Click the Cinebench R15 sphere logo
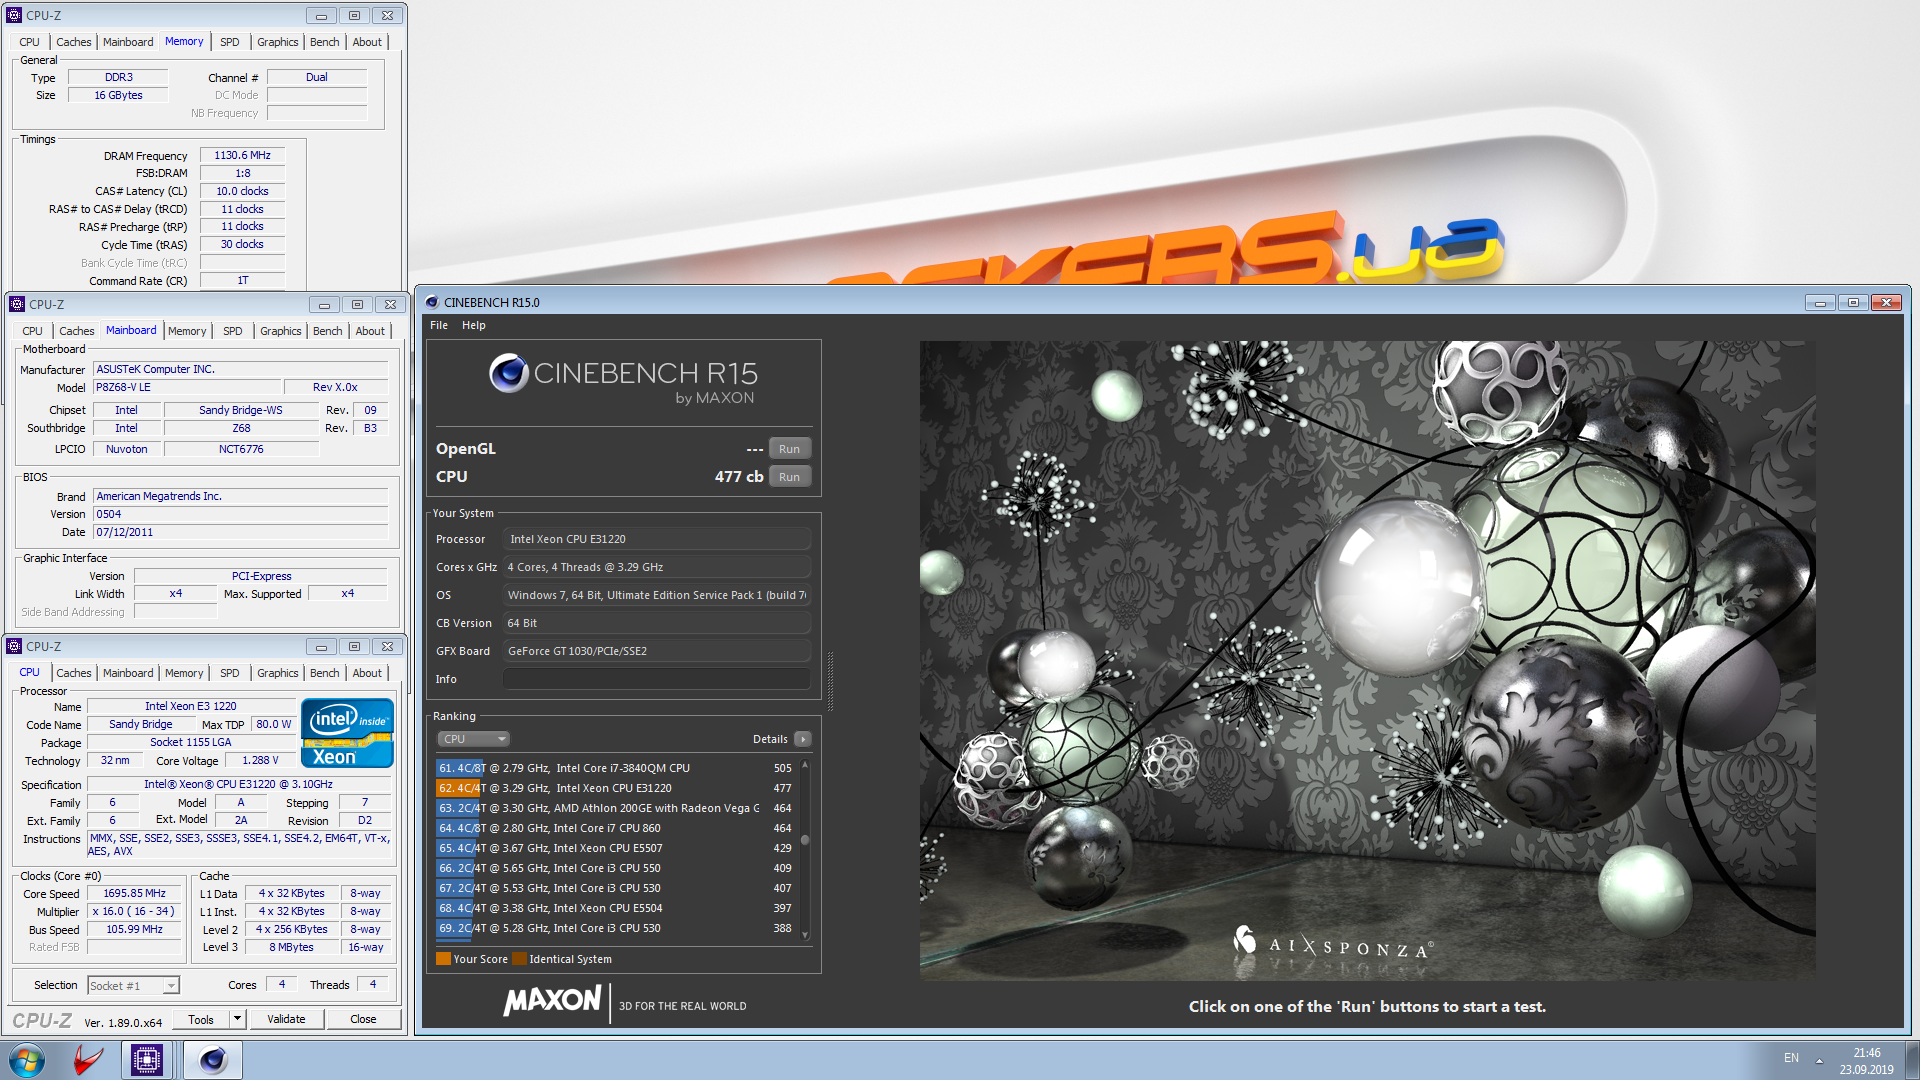 (508, 373)
